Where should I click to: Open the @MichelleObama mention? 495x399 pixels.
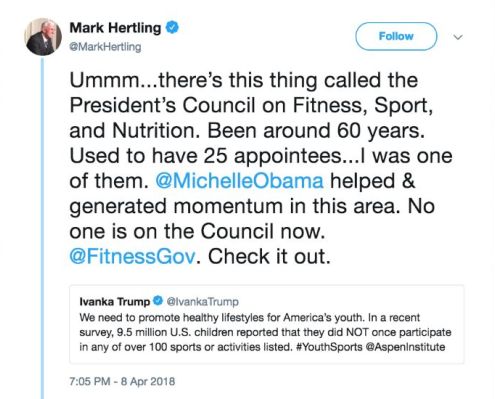239,181
